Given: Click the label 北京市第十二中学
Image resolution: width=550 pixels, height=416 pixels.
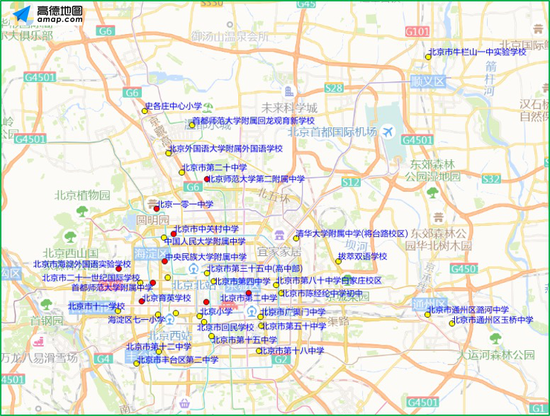Looking at the screenshot, I should pyautogui.click(x=159, y=347).
